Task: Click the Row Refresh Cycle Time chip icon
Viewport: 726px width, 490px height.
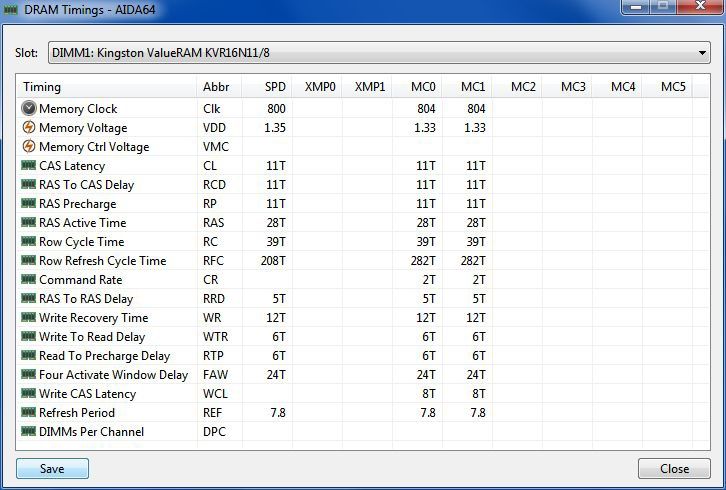Action: (29, 260)
